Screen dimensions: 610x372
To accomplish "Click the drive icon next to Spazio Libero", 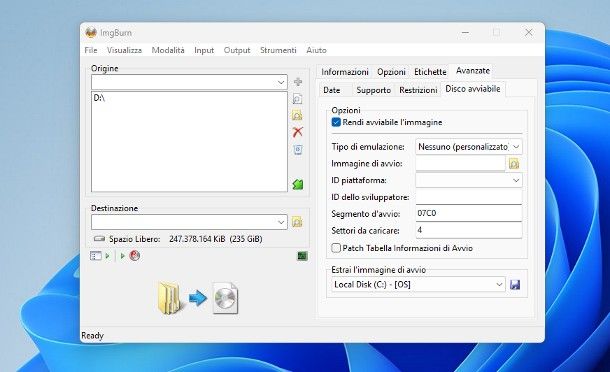I will (x=100, y=239).
